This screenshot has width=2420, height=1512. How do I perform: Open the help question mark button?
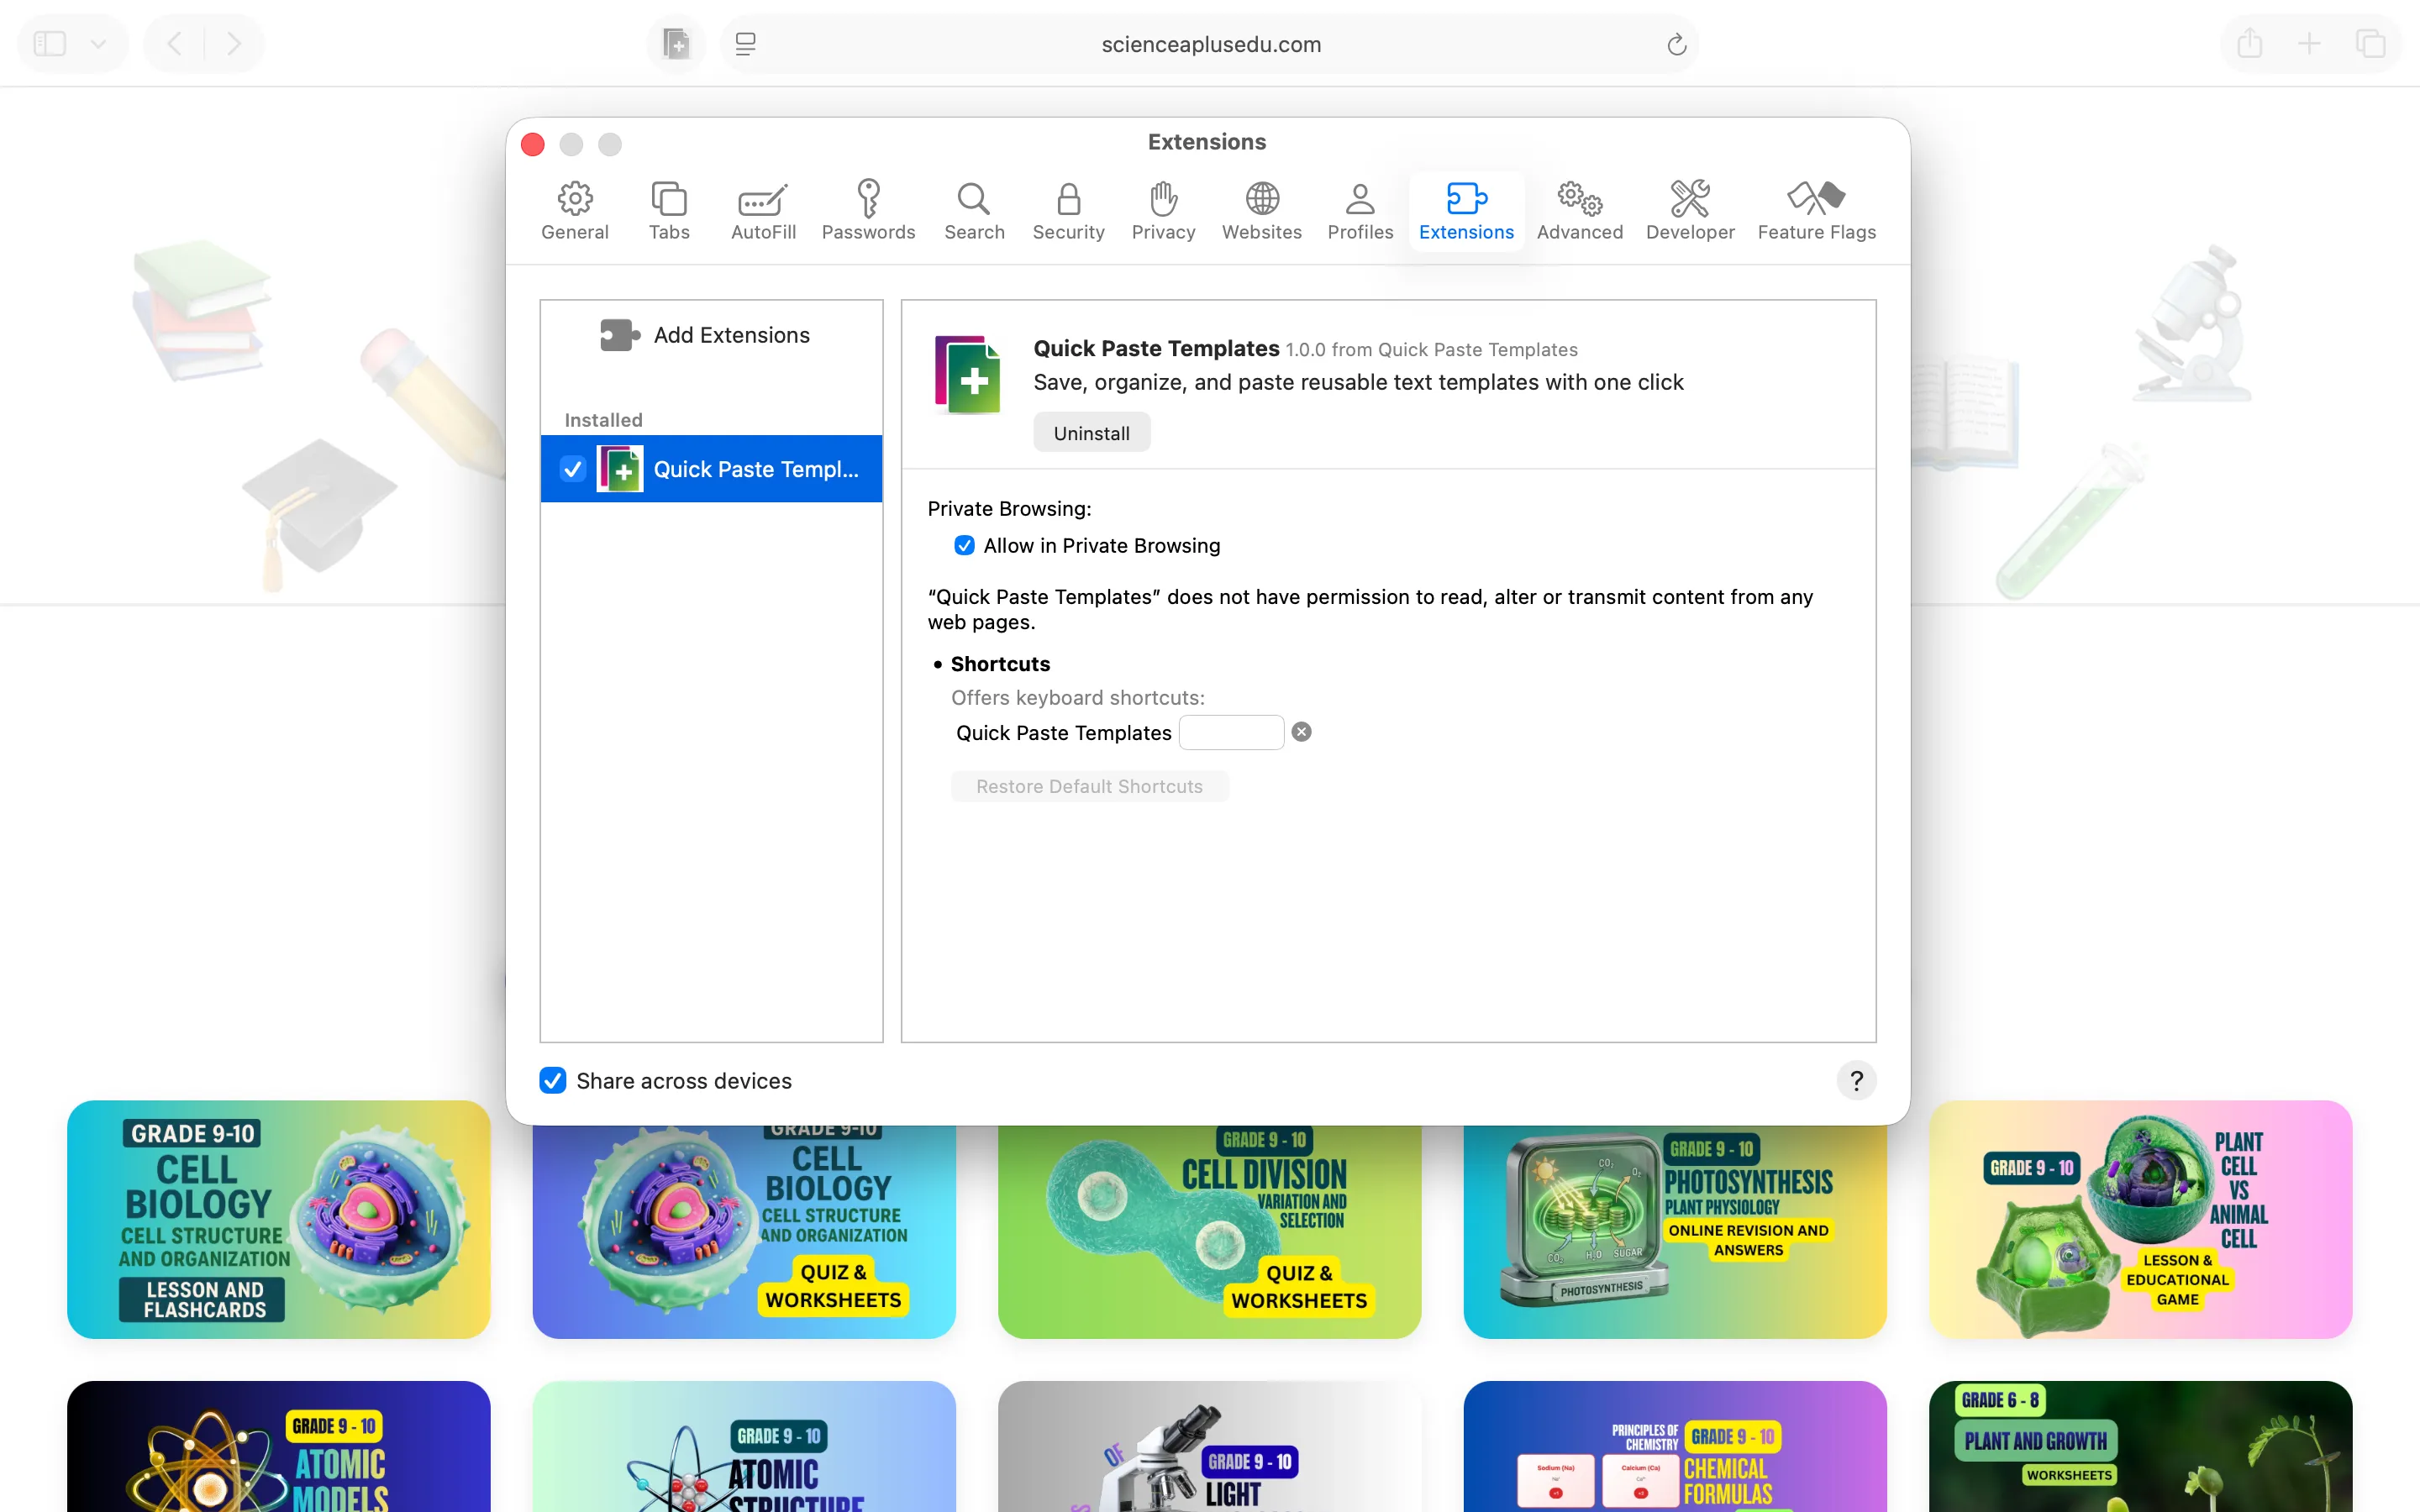1856,1080
